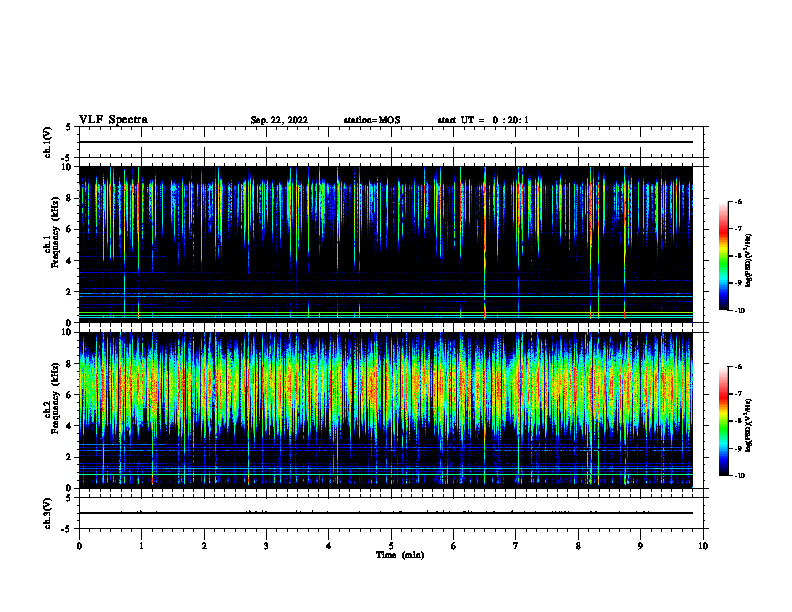Click time axis tick label "10" at right end

click(703, 546)
